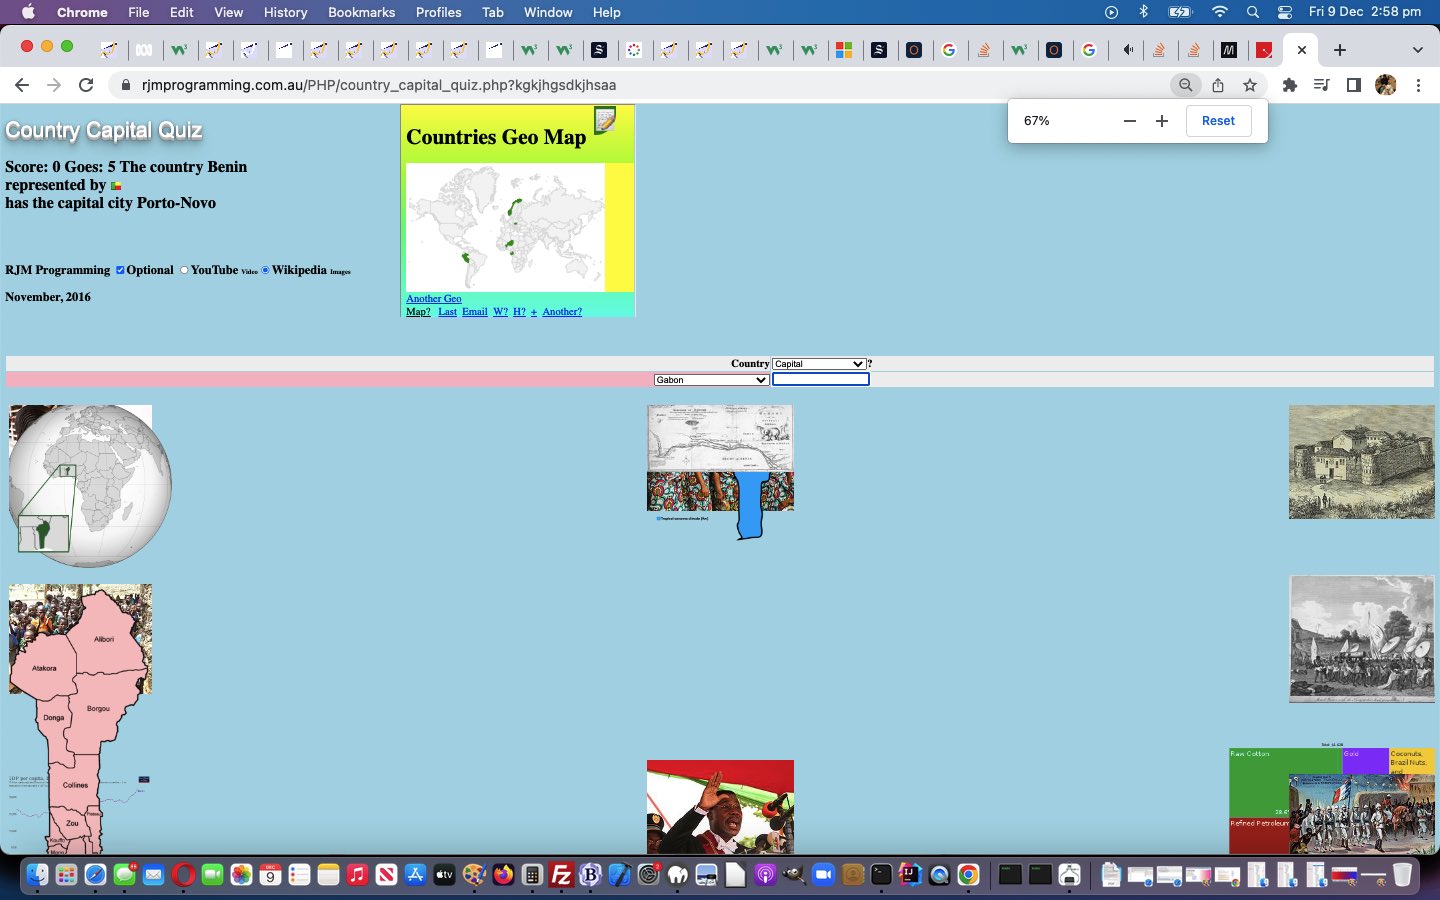Bookmark this page with star icon

point(1250,85)
